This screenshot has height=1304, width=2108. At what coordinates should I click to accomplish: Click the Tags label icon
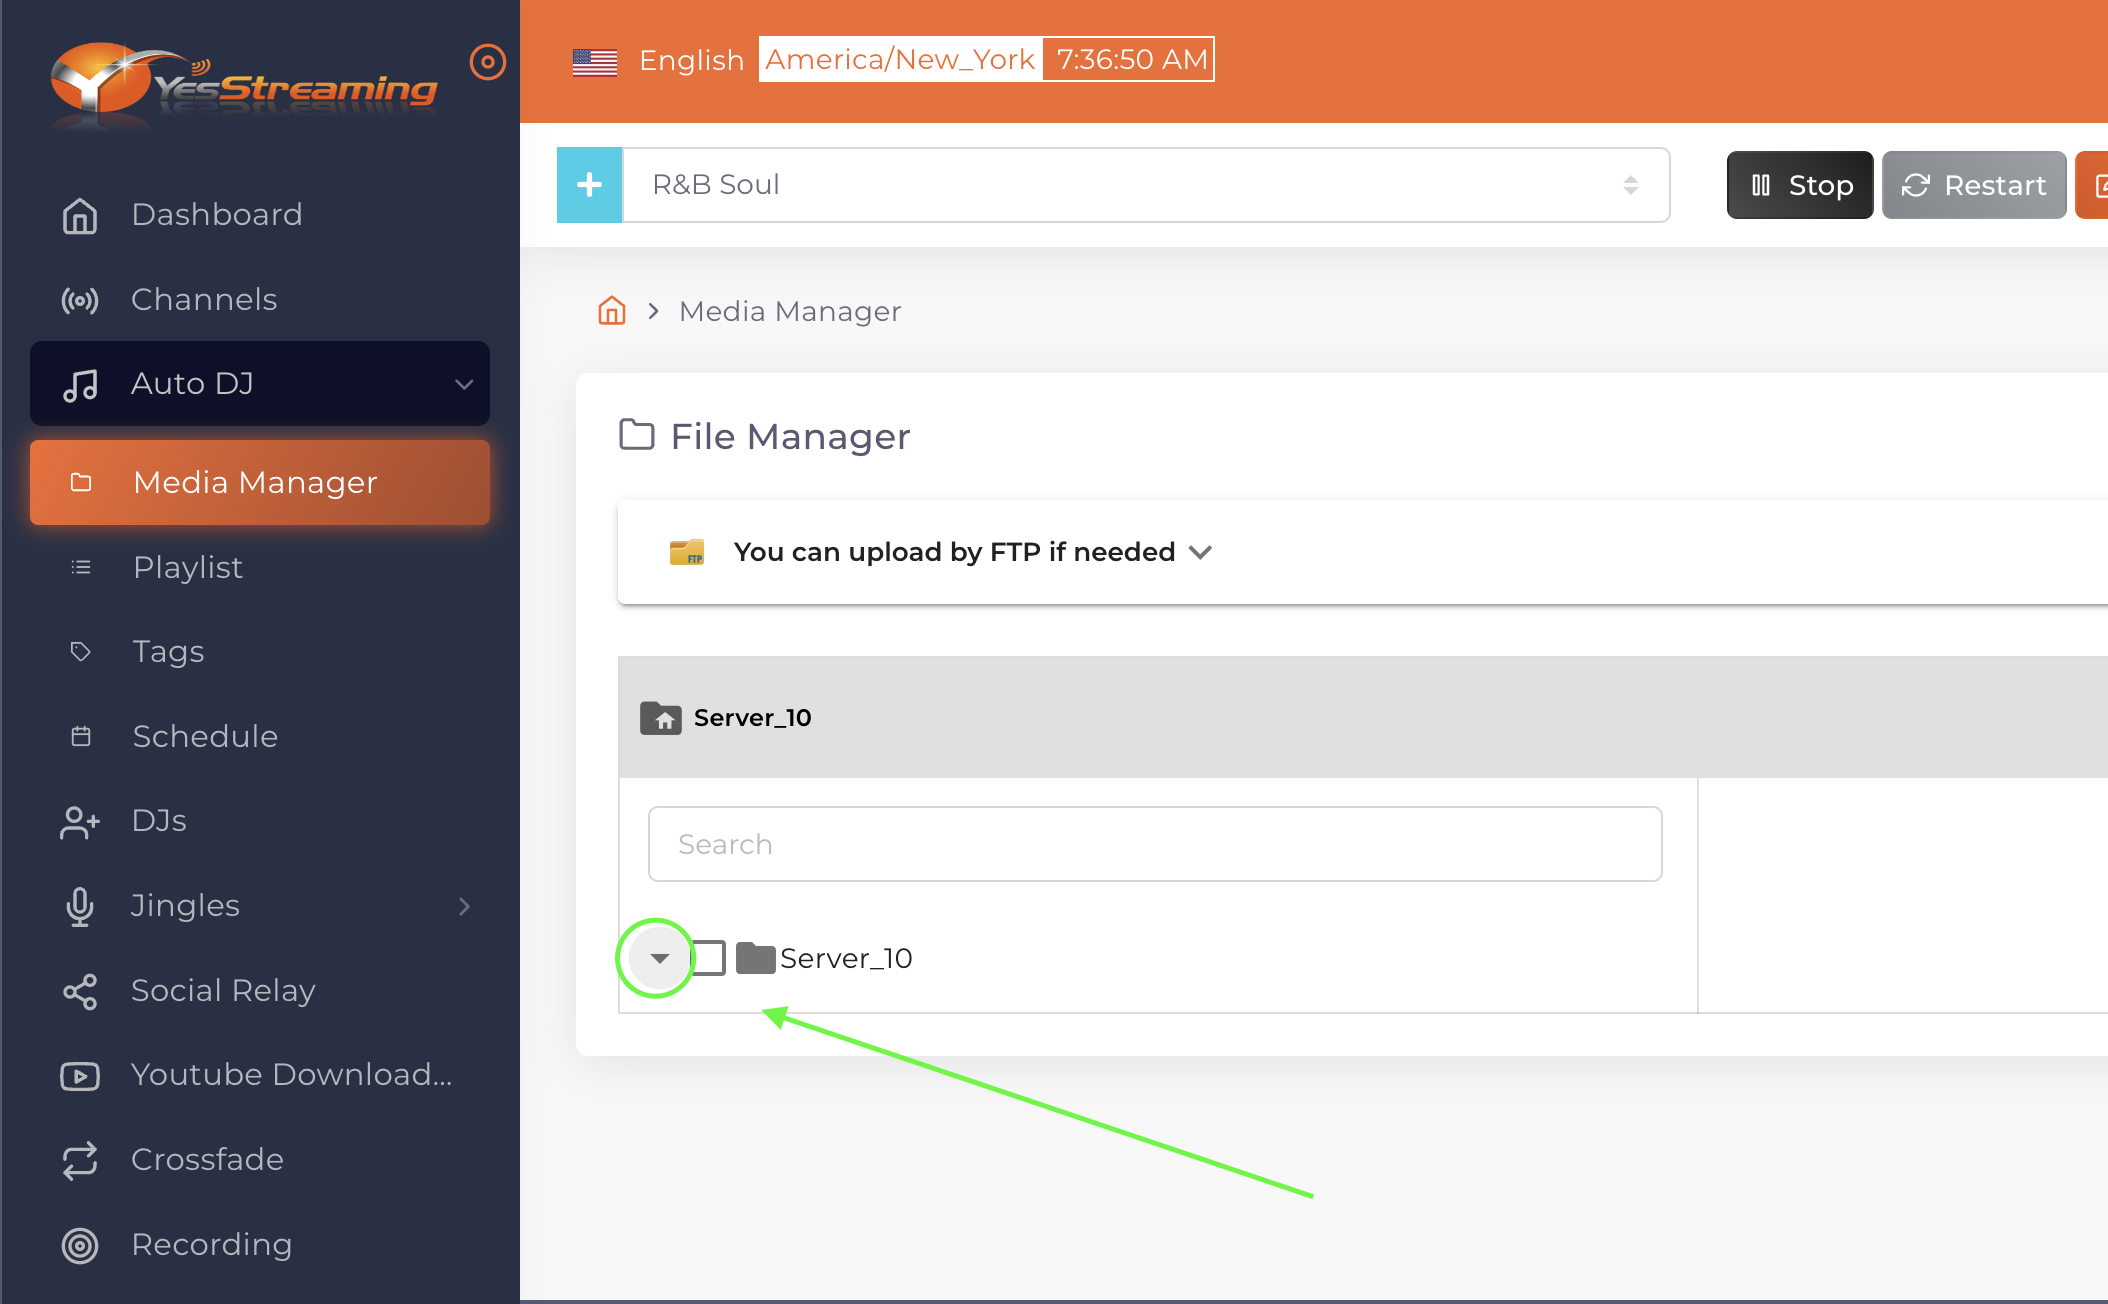tap(81, 651)
